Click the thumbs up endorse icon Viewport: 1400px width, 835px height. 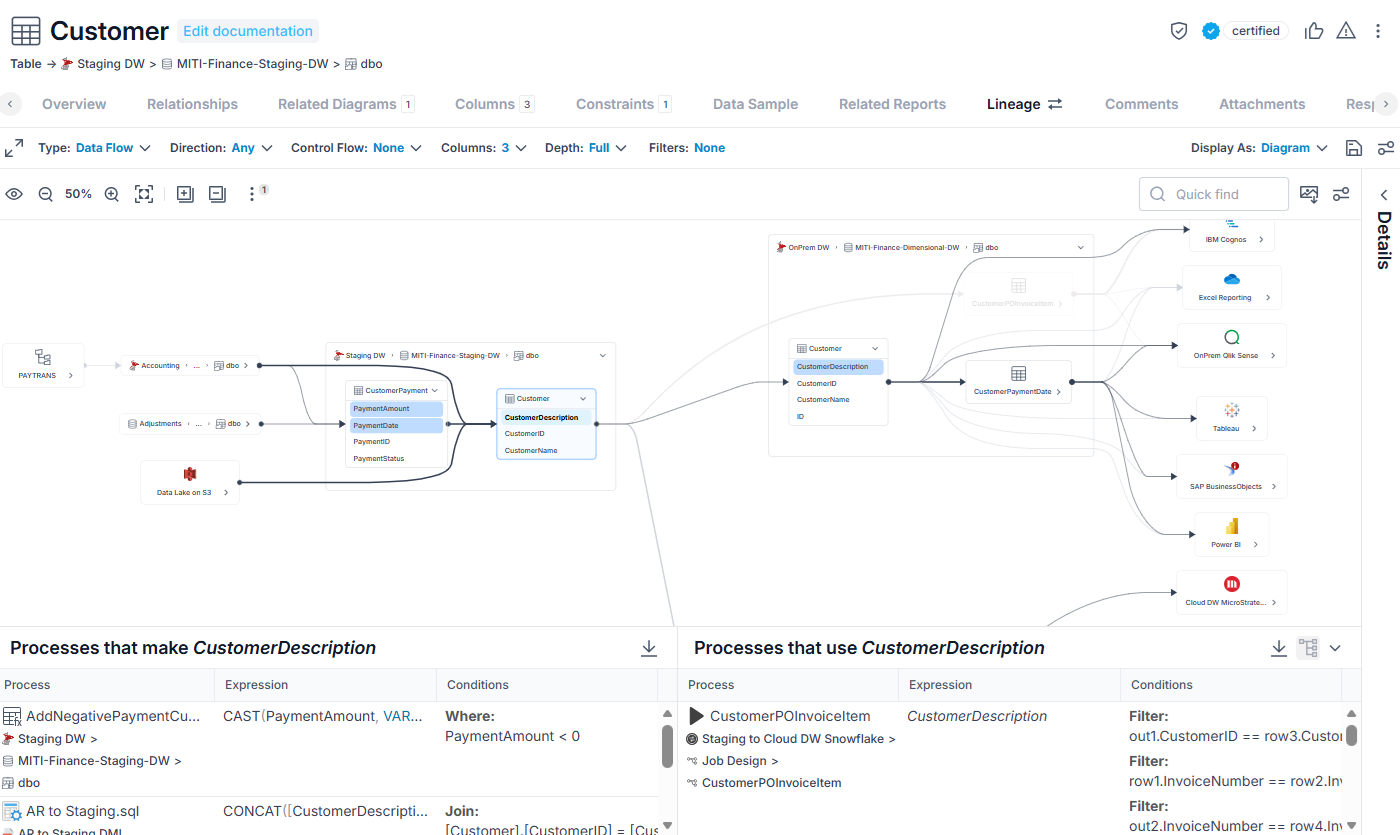[1314, 31]
